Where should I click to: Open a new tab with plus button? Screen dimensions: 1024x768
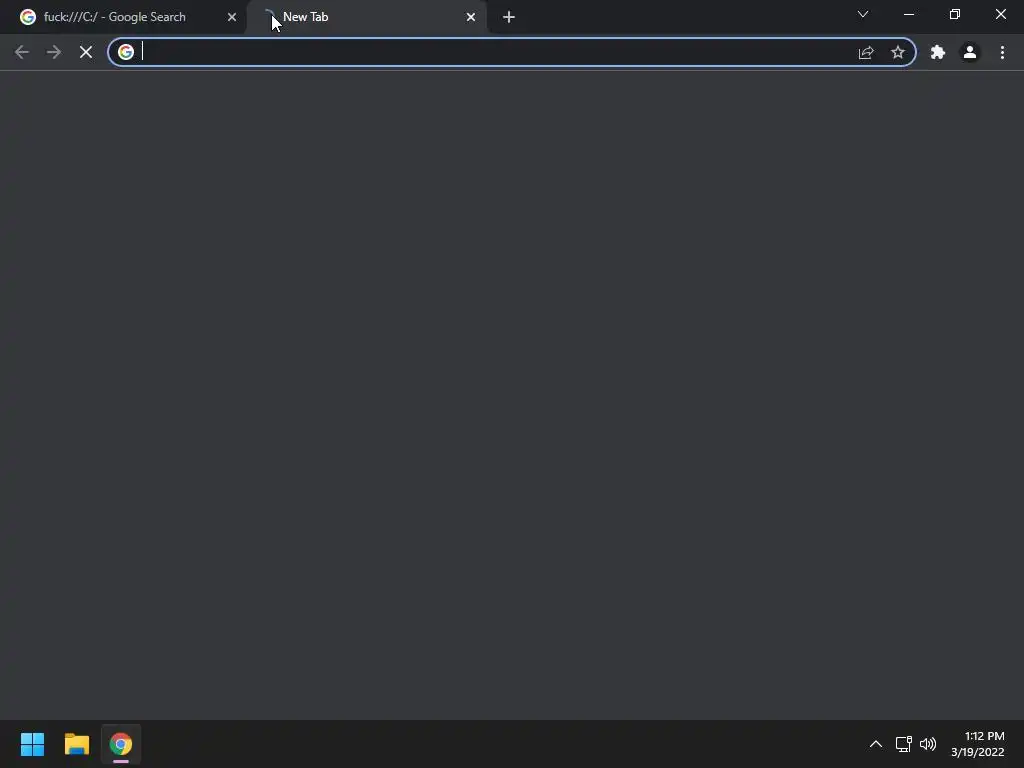[x=509, y=17]
